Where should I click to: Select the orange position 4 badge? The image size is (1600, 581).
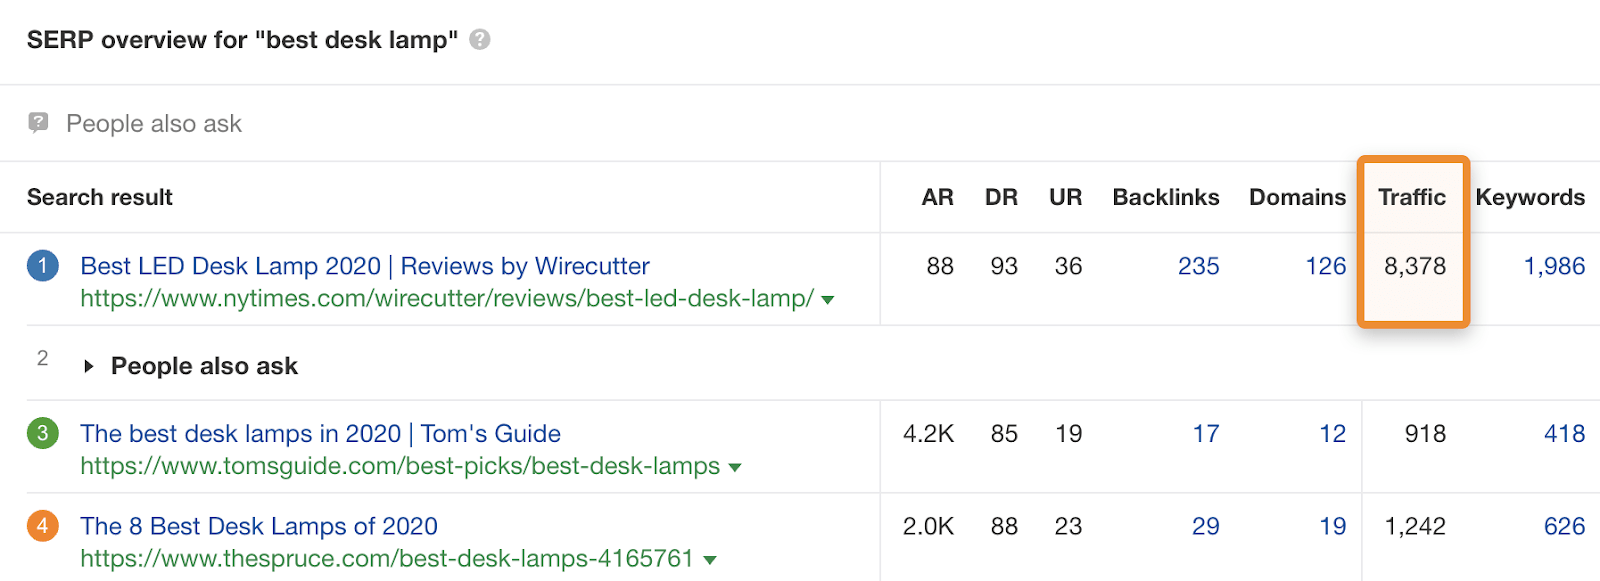tap(42, 526)
